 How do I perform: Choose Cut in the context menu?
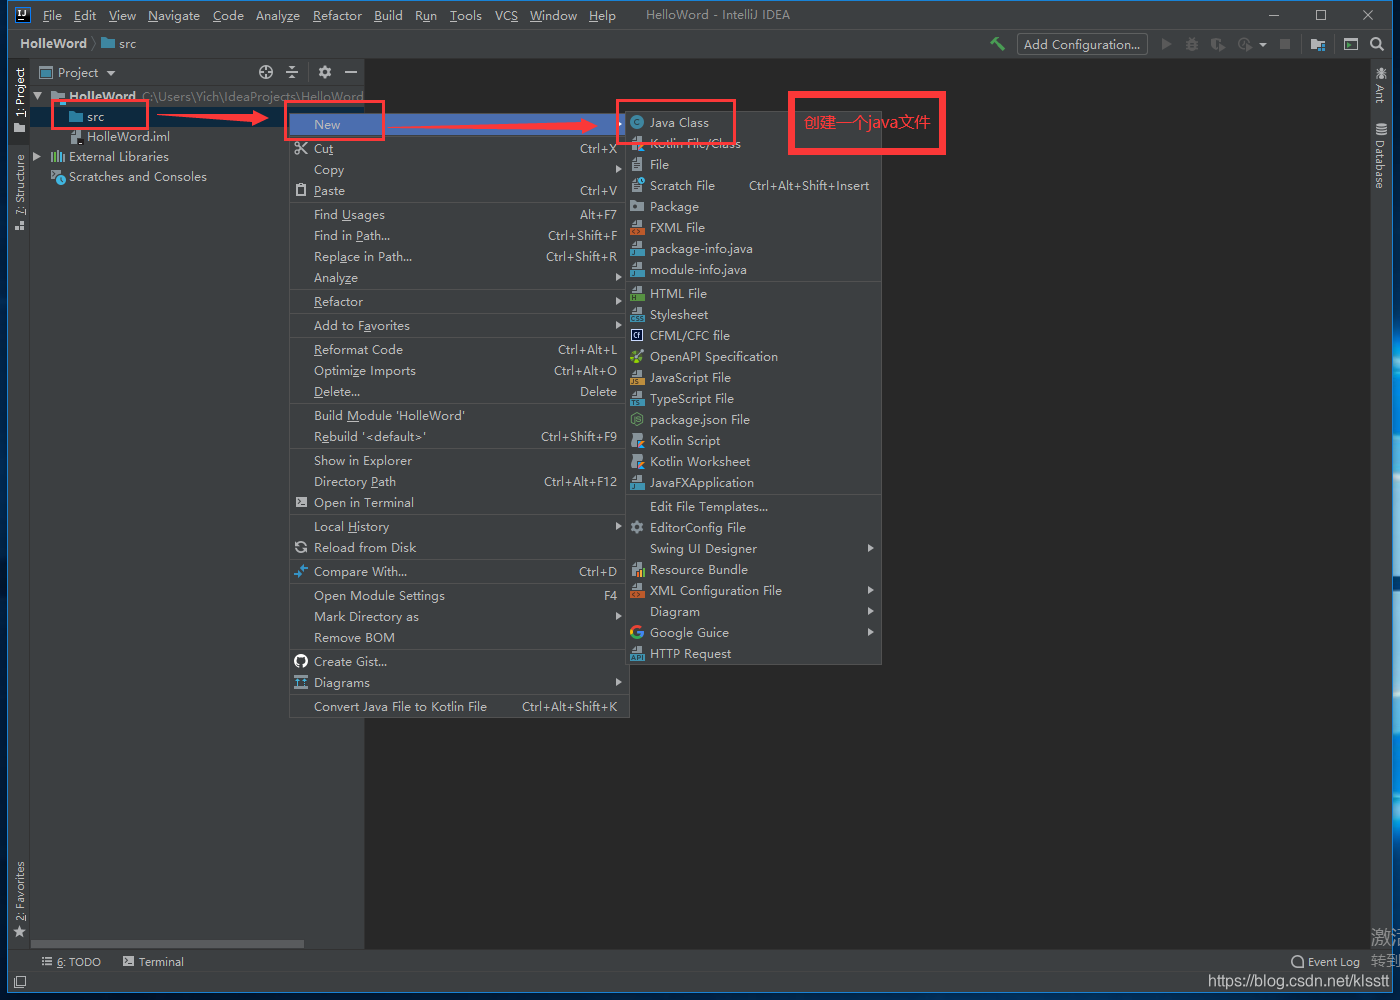pos(458,148)
